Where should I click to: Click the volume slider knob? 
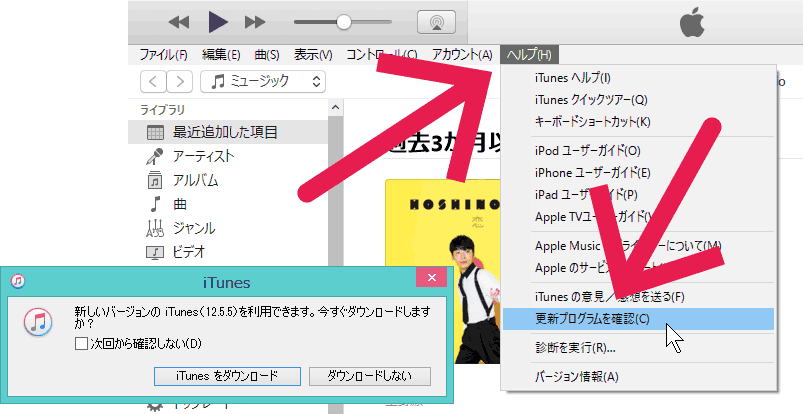[x=344, y=22]
